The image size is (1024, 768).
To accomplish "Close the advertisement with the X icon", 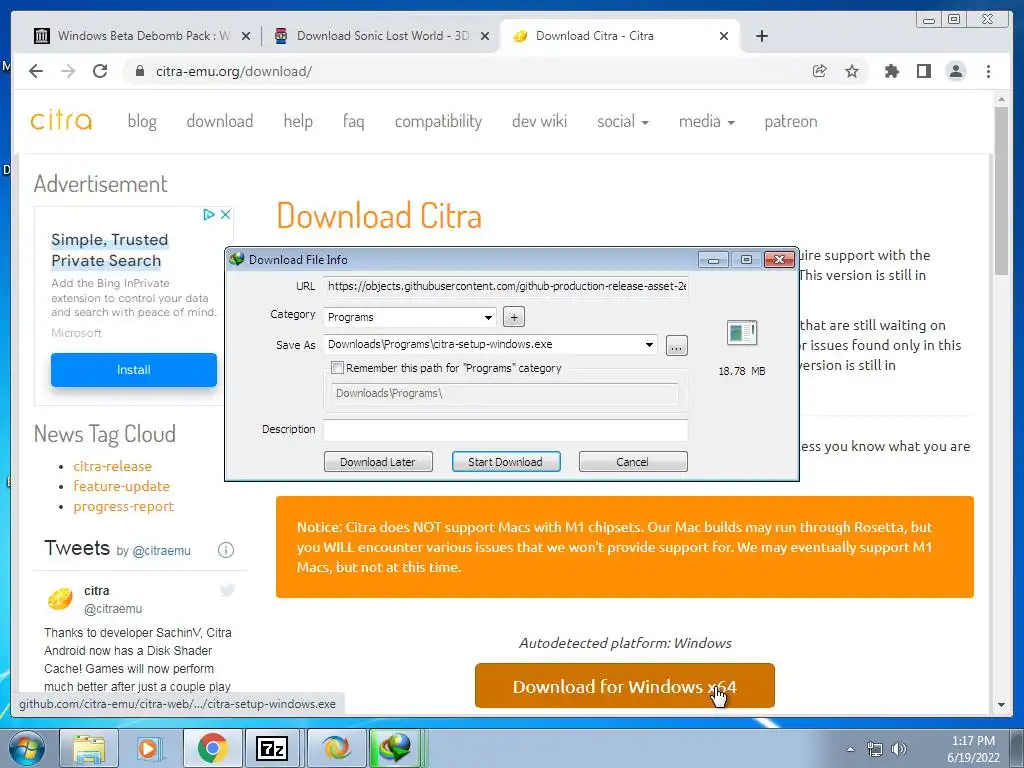I will click(x=225, y=214).
